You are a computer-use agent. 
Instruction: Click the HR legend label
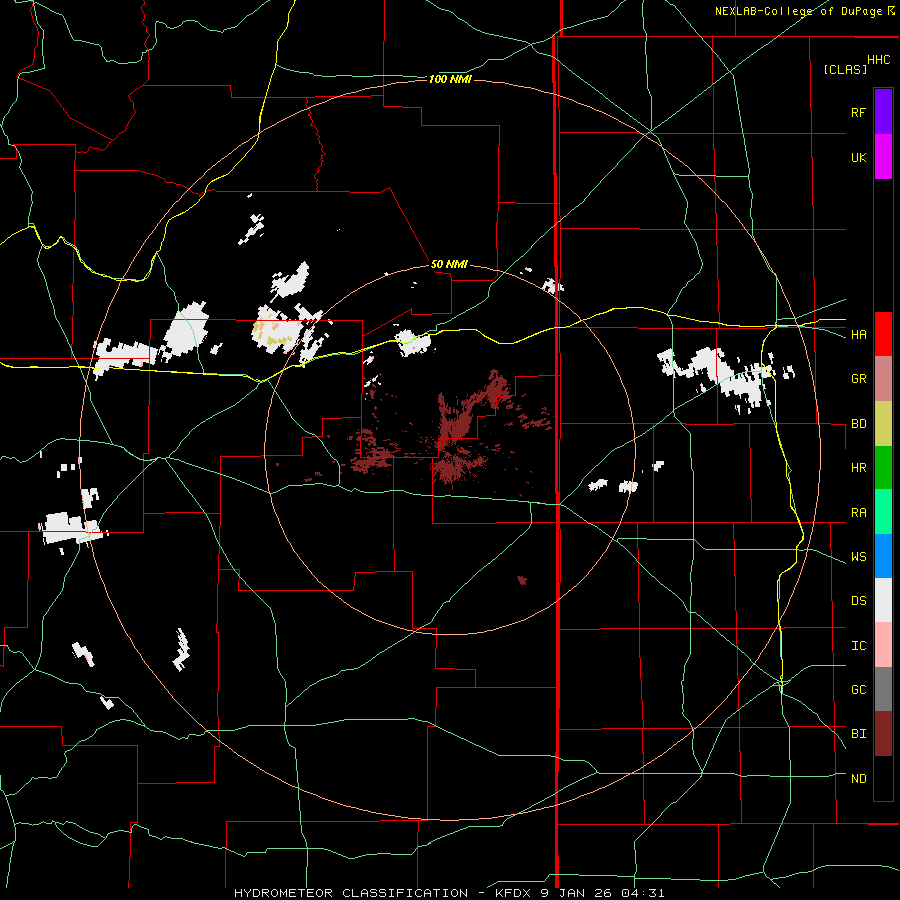858,468
